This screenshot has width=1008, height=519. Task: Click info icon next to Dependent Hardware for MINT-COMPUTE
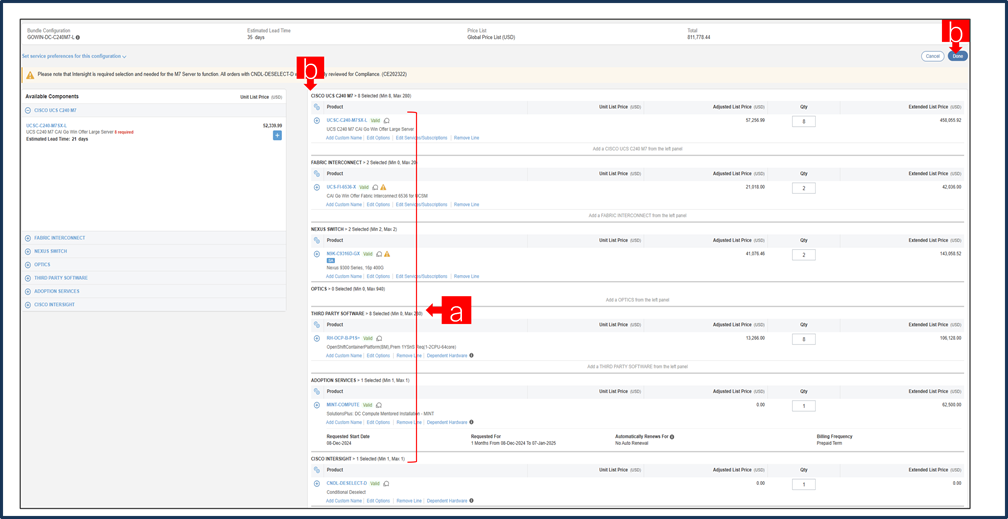coord(471,422)
